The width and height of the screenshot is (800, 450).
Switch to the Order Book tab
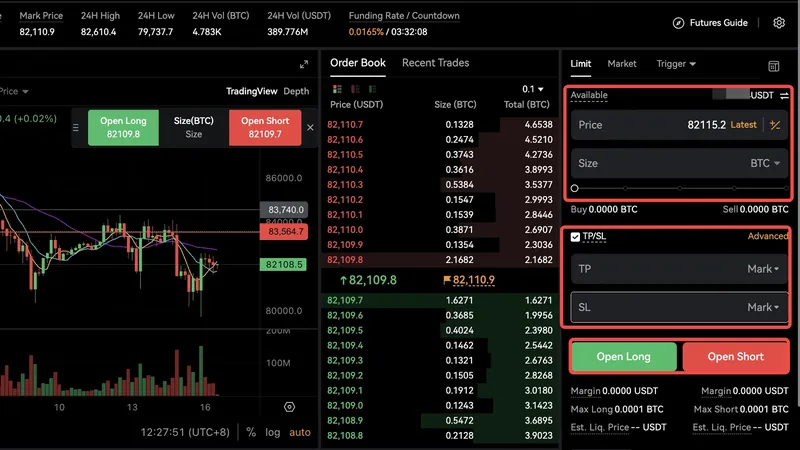(358, 63)
